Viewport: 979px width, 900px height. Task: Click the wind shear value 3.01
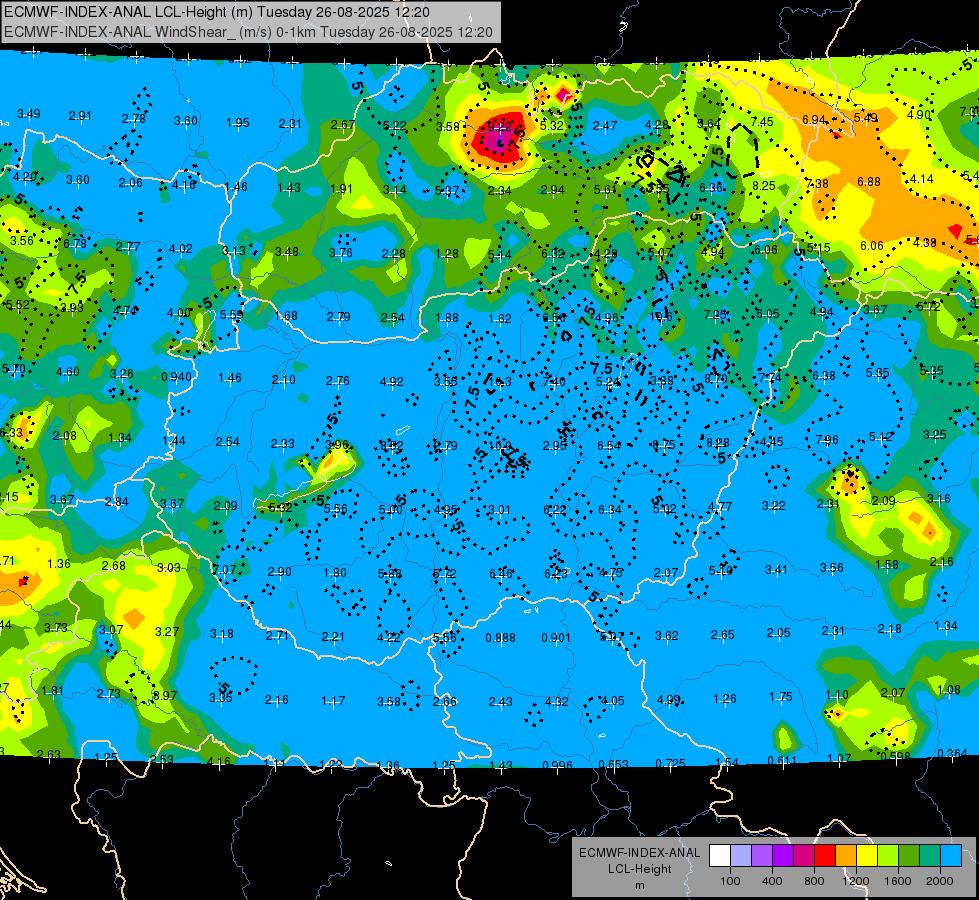(x=499, y=510)
